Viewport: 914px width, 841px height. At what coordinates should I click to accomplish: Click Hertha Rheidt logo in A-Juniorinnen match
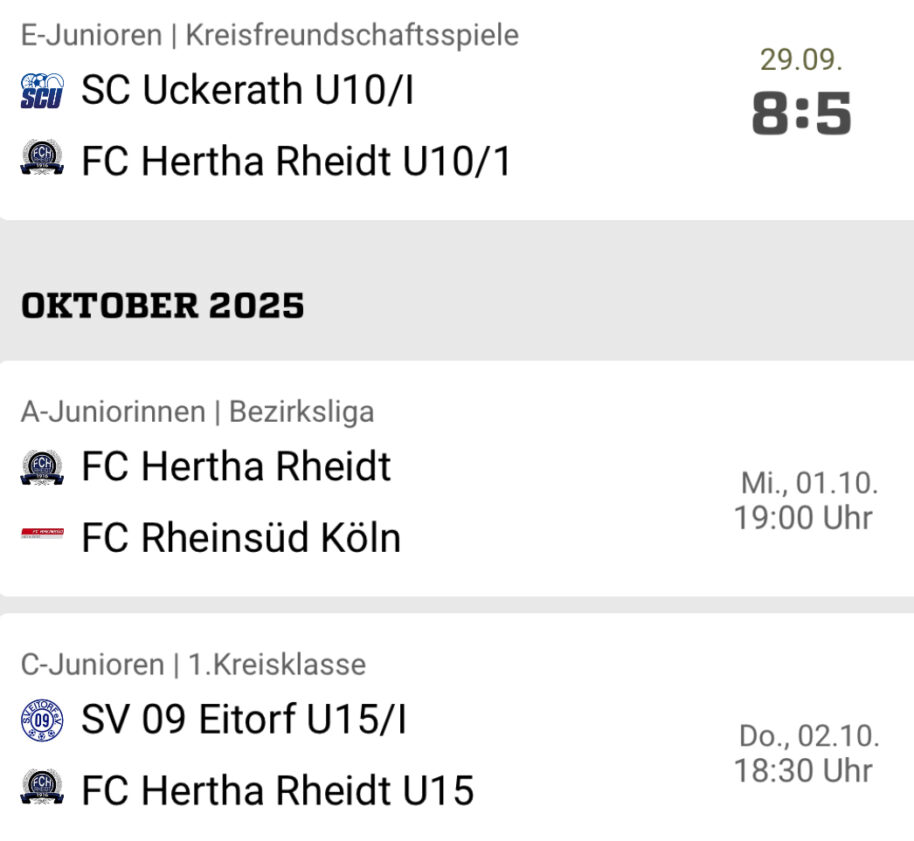41,467
